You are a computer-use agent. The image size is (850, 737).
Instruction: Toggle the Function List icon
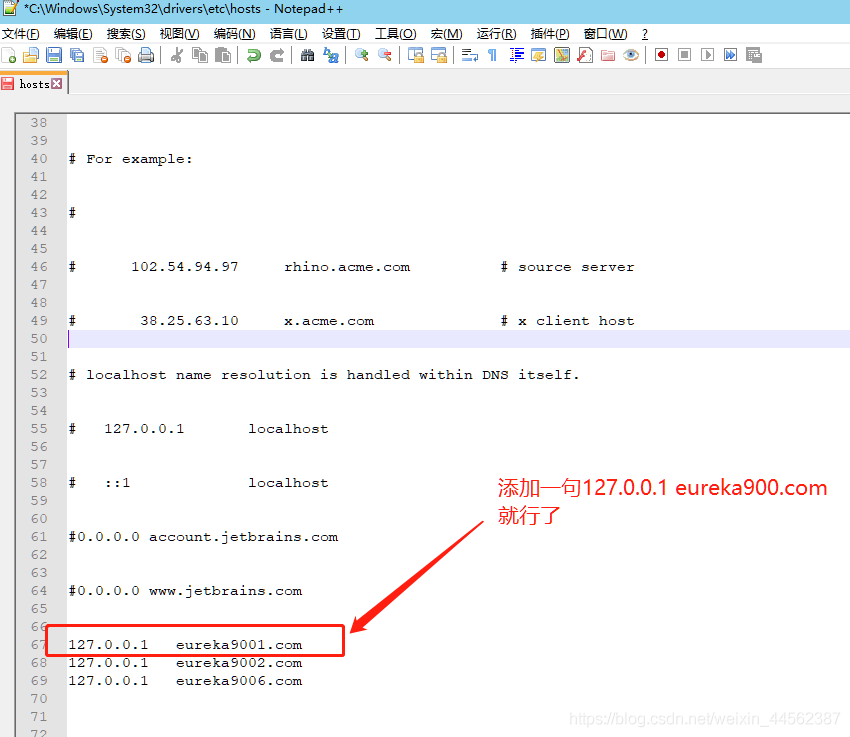[x=585, y=55]
